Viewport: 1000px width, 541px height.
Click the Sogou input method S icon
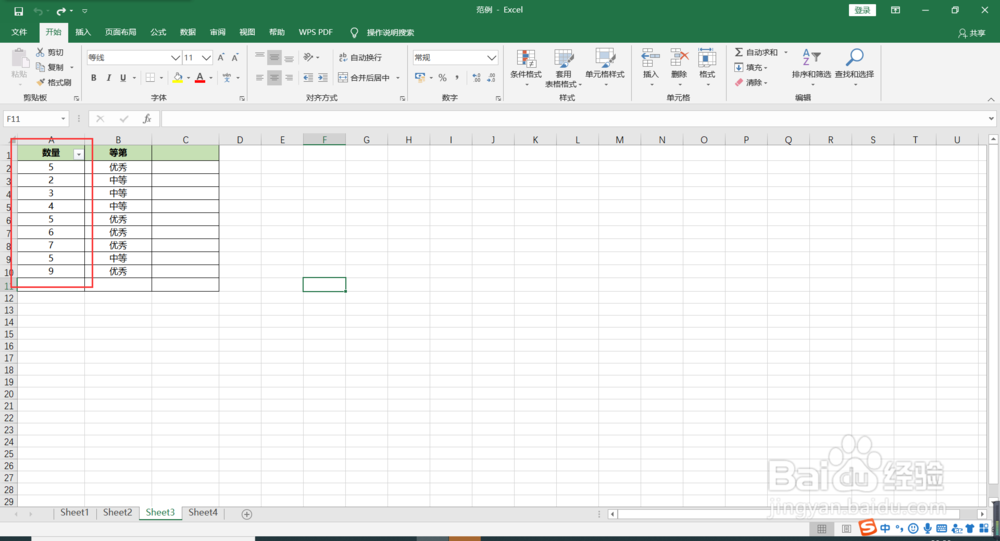coord(867,528)
